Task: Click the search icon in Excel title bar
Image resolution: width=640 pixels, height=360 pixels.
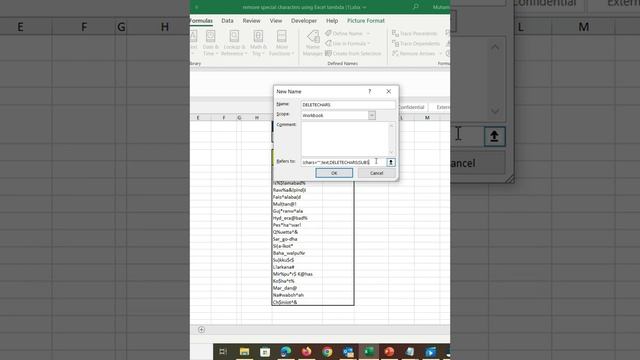Action: (415, 7)
